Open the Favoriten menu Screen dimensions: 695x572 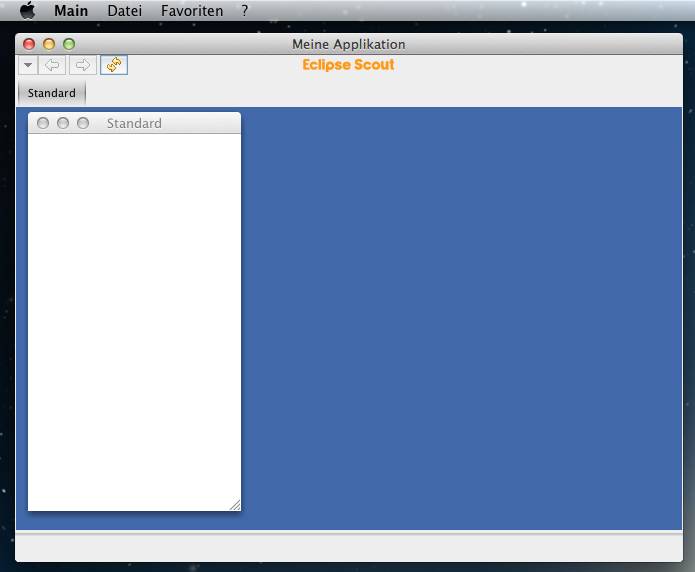[x=192, y=11]
